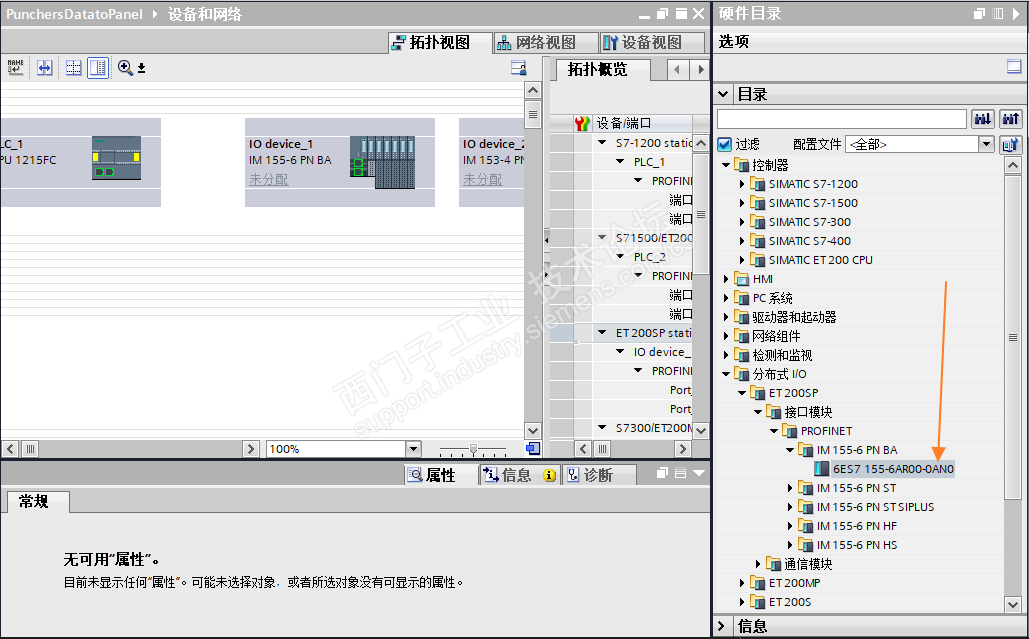The image size is (1029, 639).
Task: Click the collapse inspector arrow icon
Action: 699,473
